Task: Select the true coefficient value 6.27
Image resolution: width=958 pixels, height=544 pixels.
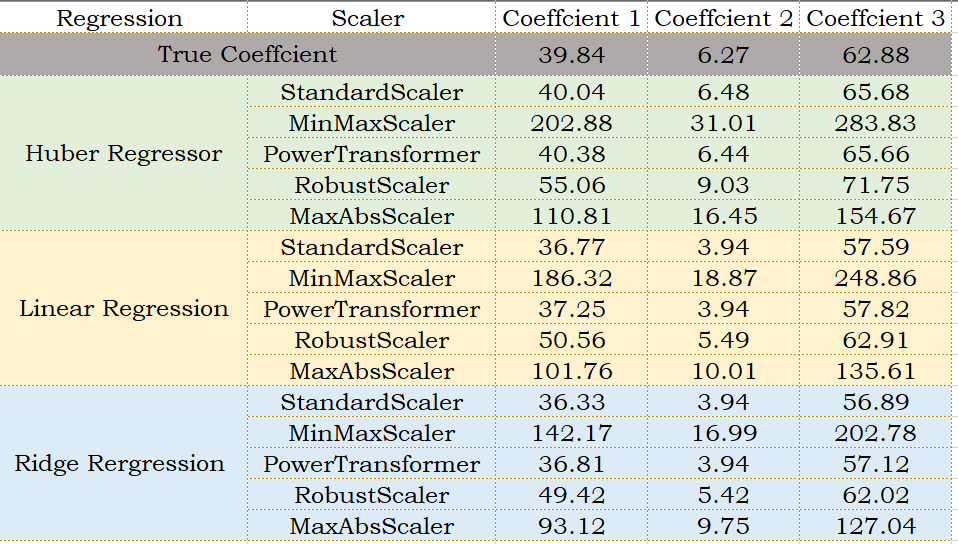Action: pyautogui.click(x=725, y=54)
